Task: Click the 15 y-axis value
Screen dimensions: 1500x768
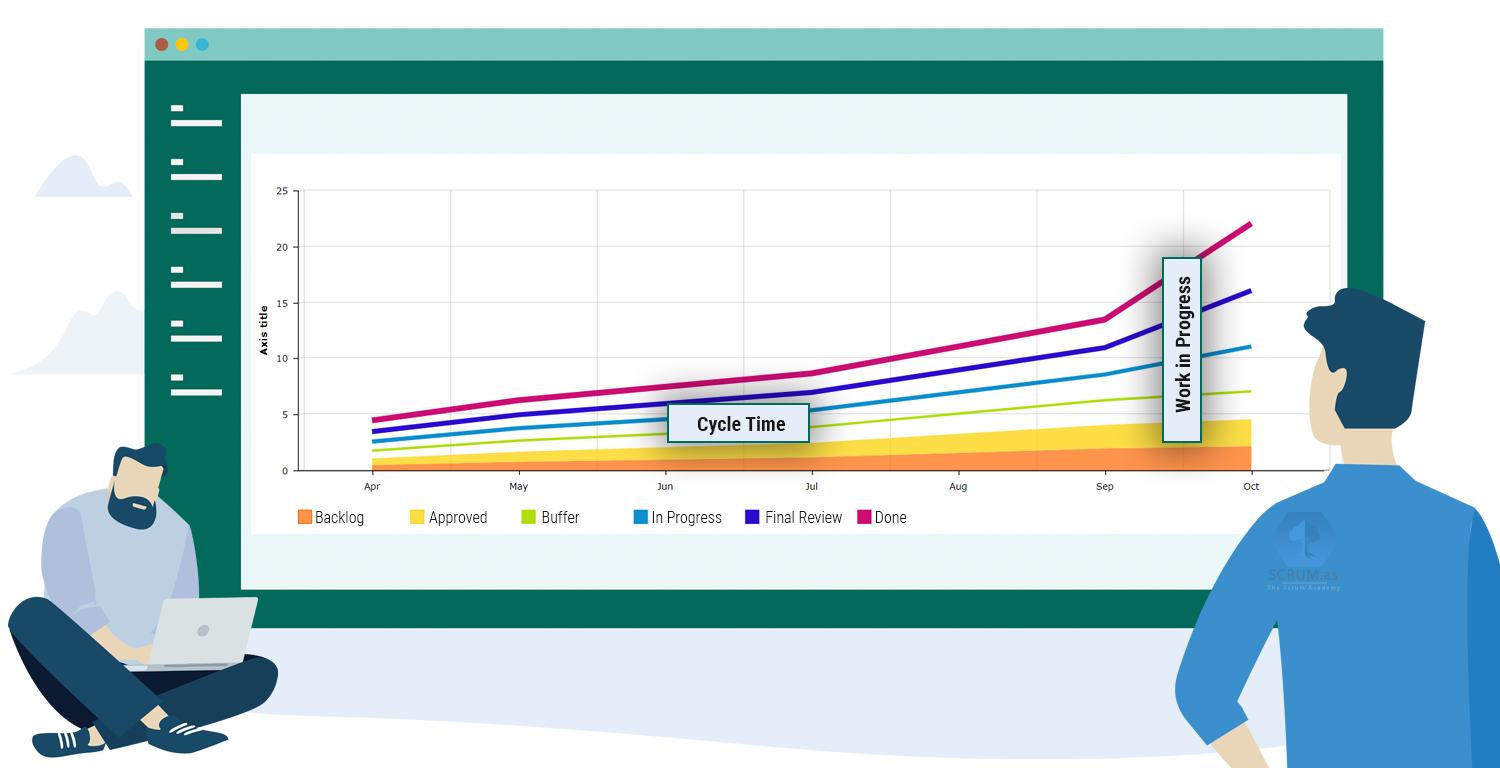Action: (x=282, y=303)
